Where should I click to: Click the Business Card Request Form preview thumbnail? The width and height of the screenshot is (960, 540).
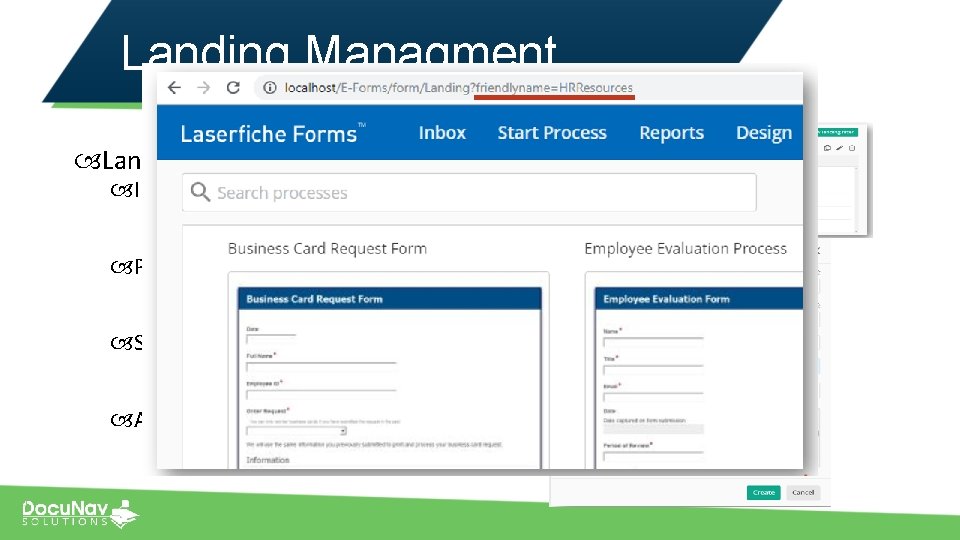tap(389, 370)
